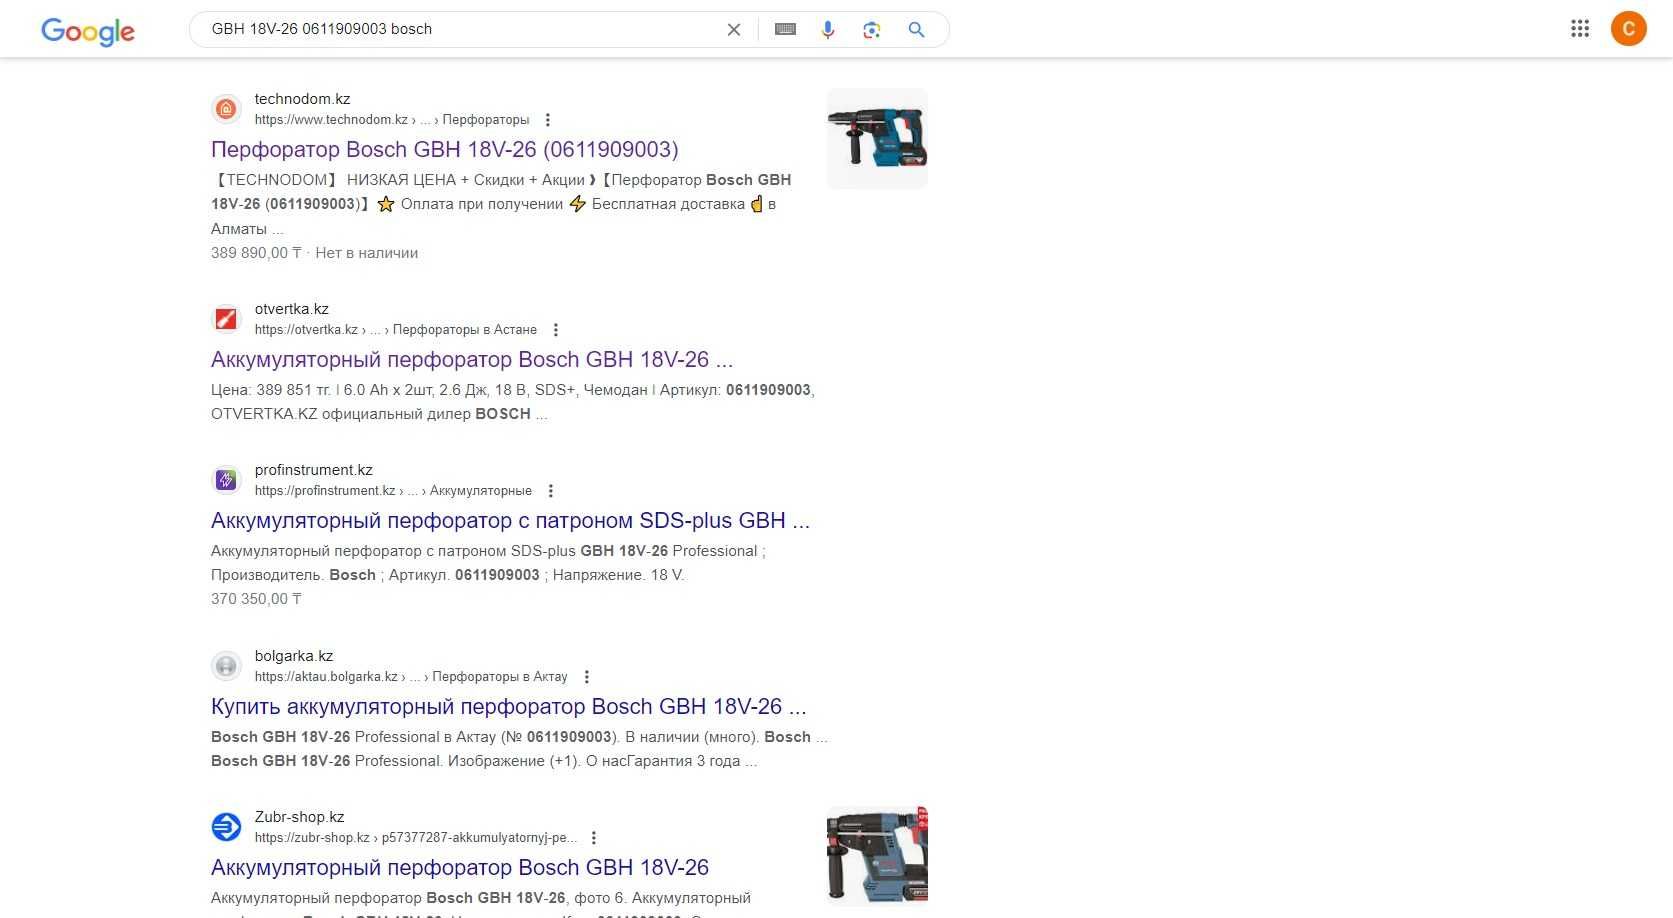The width and height of the screenshot is (1673, 918).
Task: Click the technodom.kz site name
Action: (302, 99)
